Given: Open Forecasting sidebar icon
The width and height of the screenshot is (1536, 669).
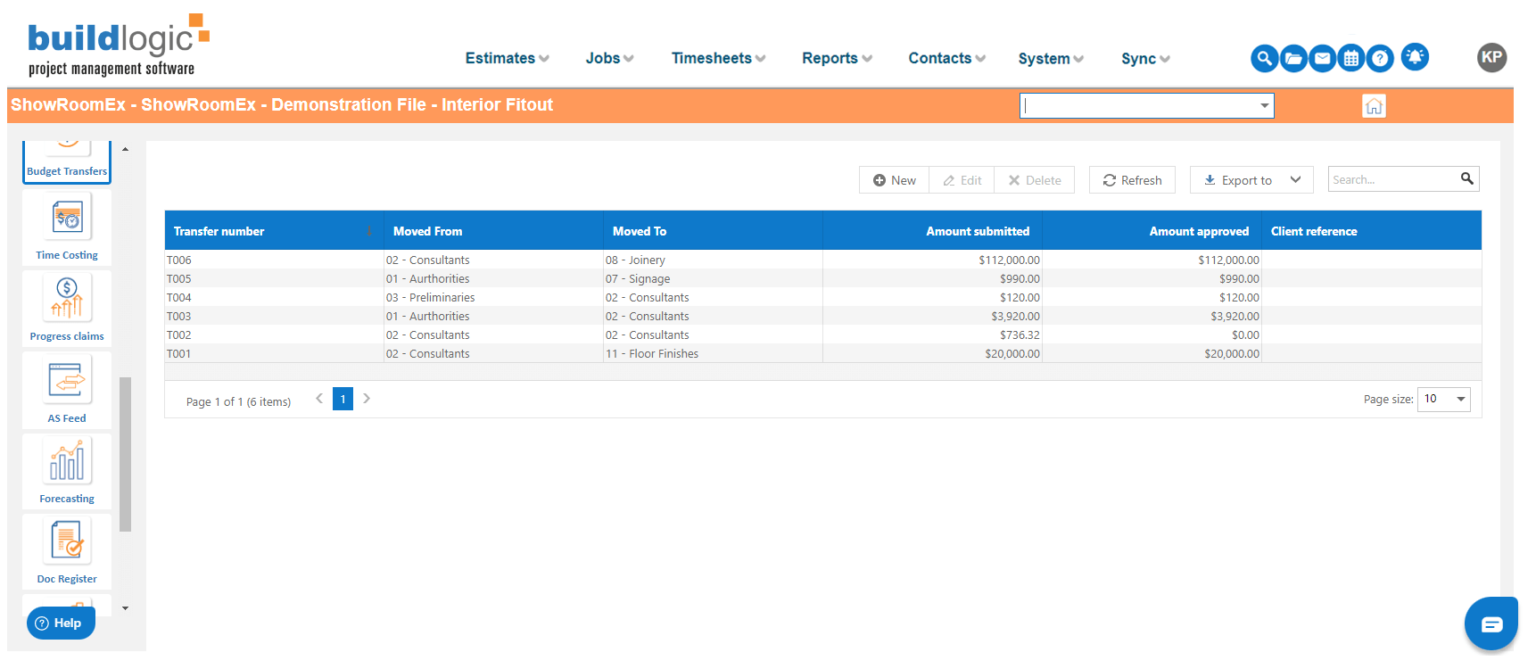Looking at the screenshot, I should point(67,471).
